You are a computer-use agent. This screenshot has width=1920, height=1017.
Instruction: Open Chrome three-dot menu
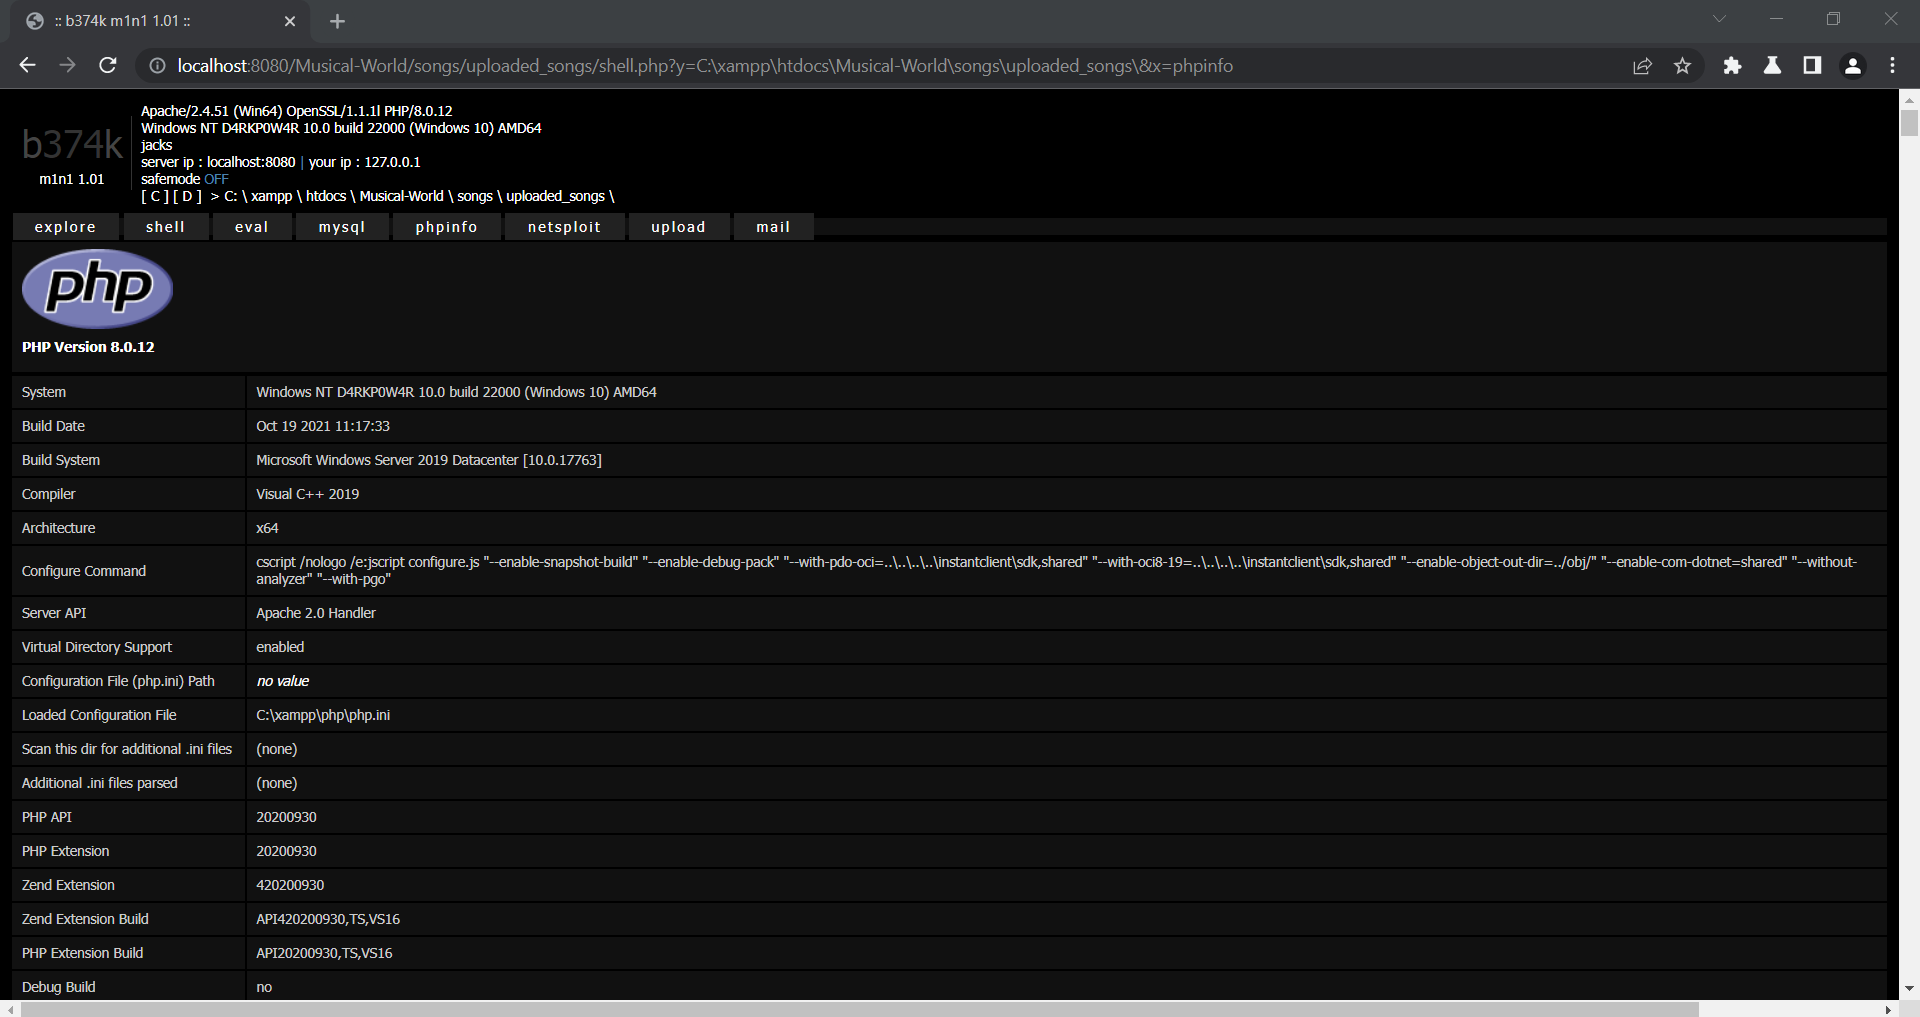pyautogui.click(x=1892, y=65)
